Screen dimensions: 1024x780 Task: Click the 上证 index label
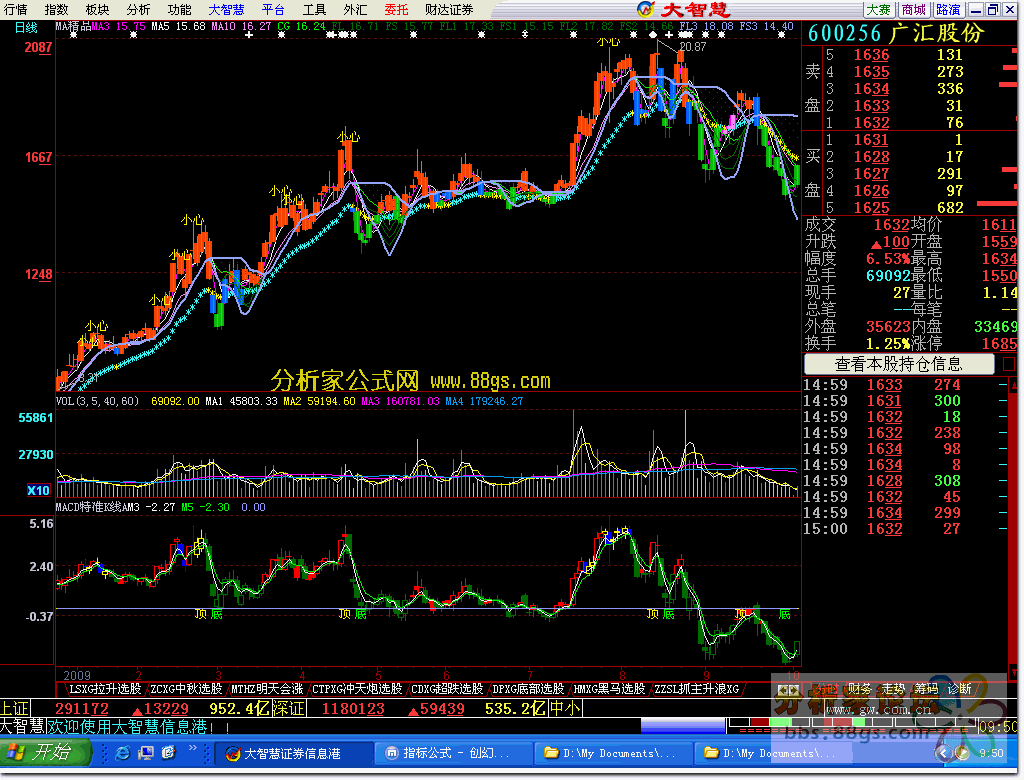(x=14, y=708)
